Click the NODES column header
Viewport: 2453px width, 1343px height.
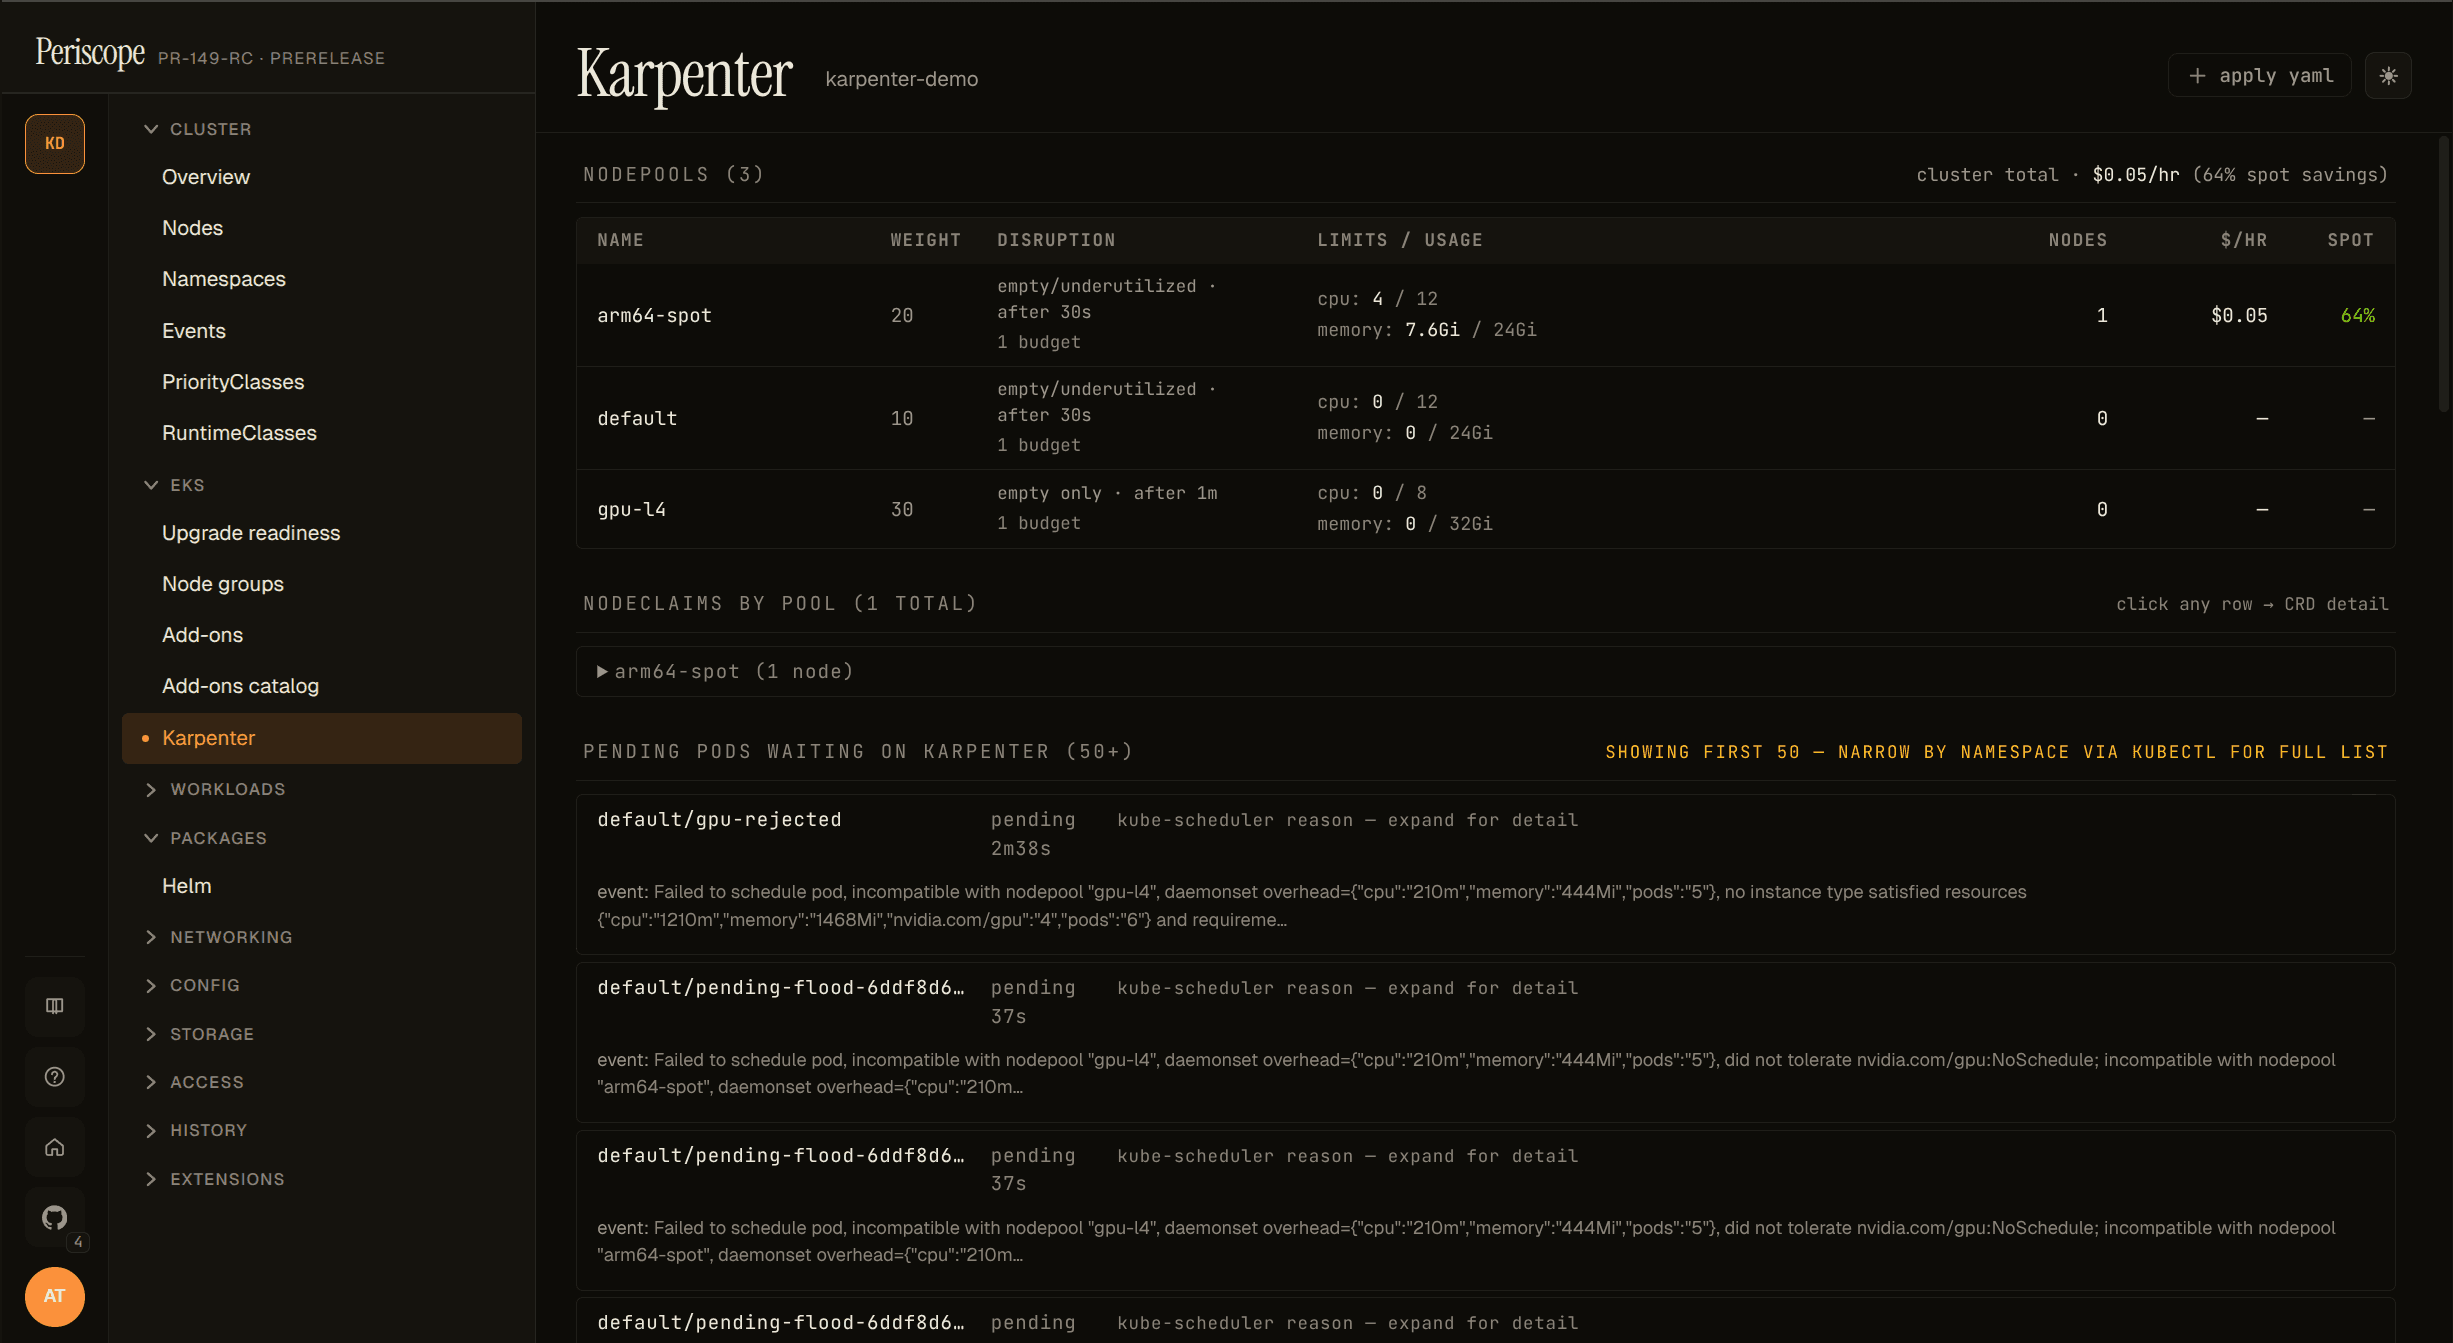(x=2077, y=240)
